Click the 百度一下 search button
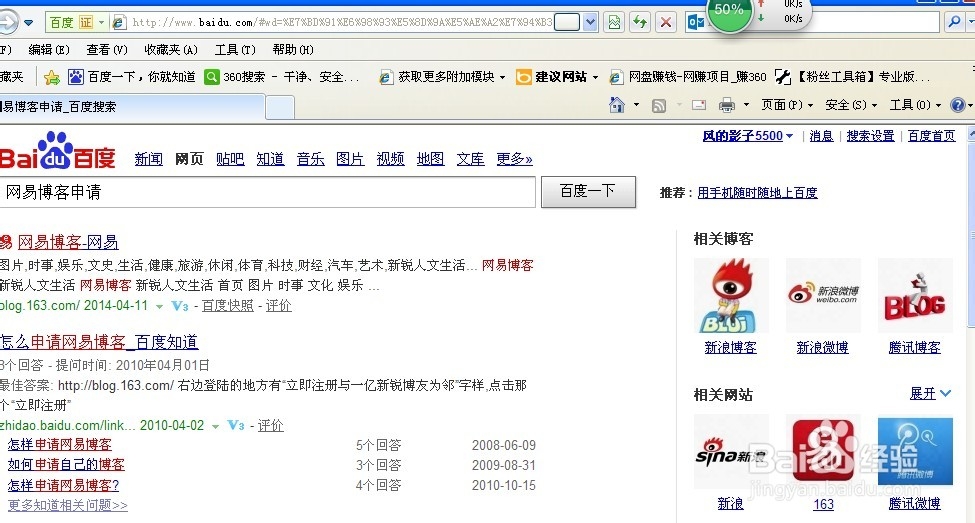Viewport: 975px width, 523px height. point(588,192)
